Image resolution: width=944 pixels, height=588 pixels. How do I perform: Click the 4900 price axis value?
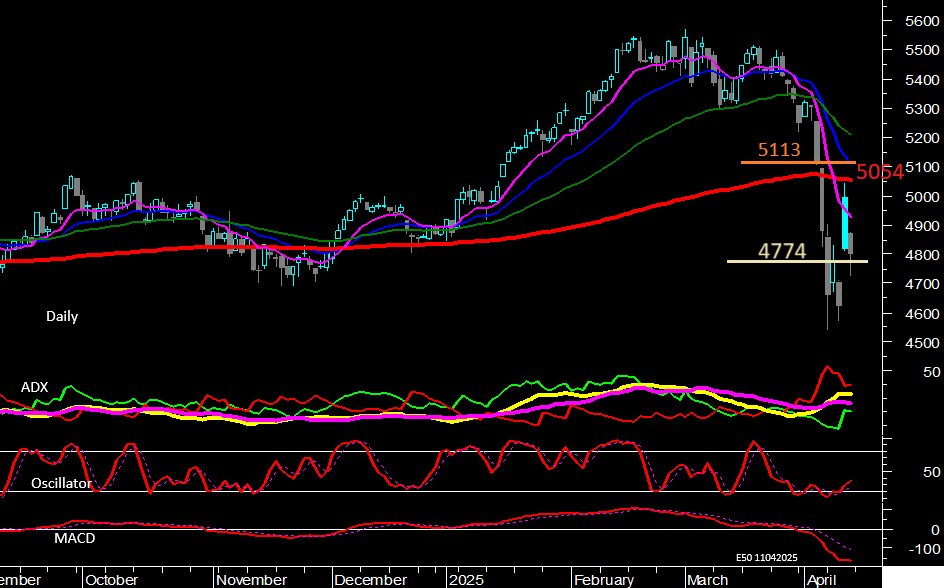(922, 226)
